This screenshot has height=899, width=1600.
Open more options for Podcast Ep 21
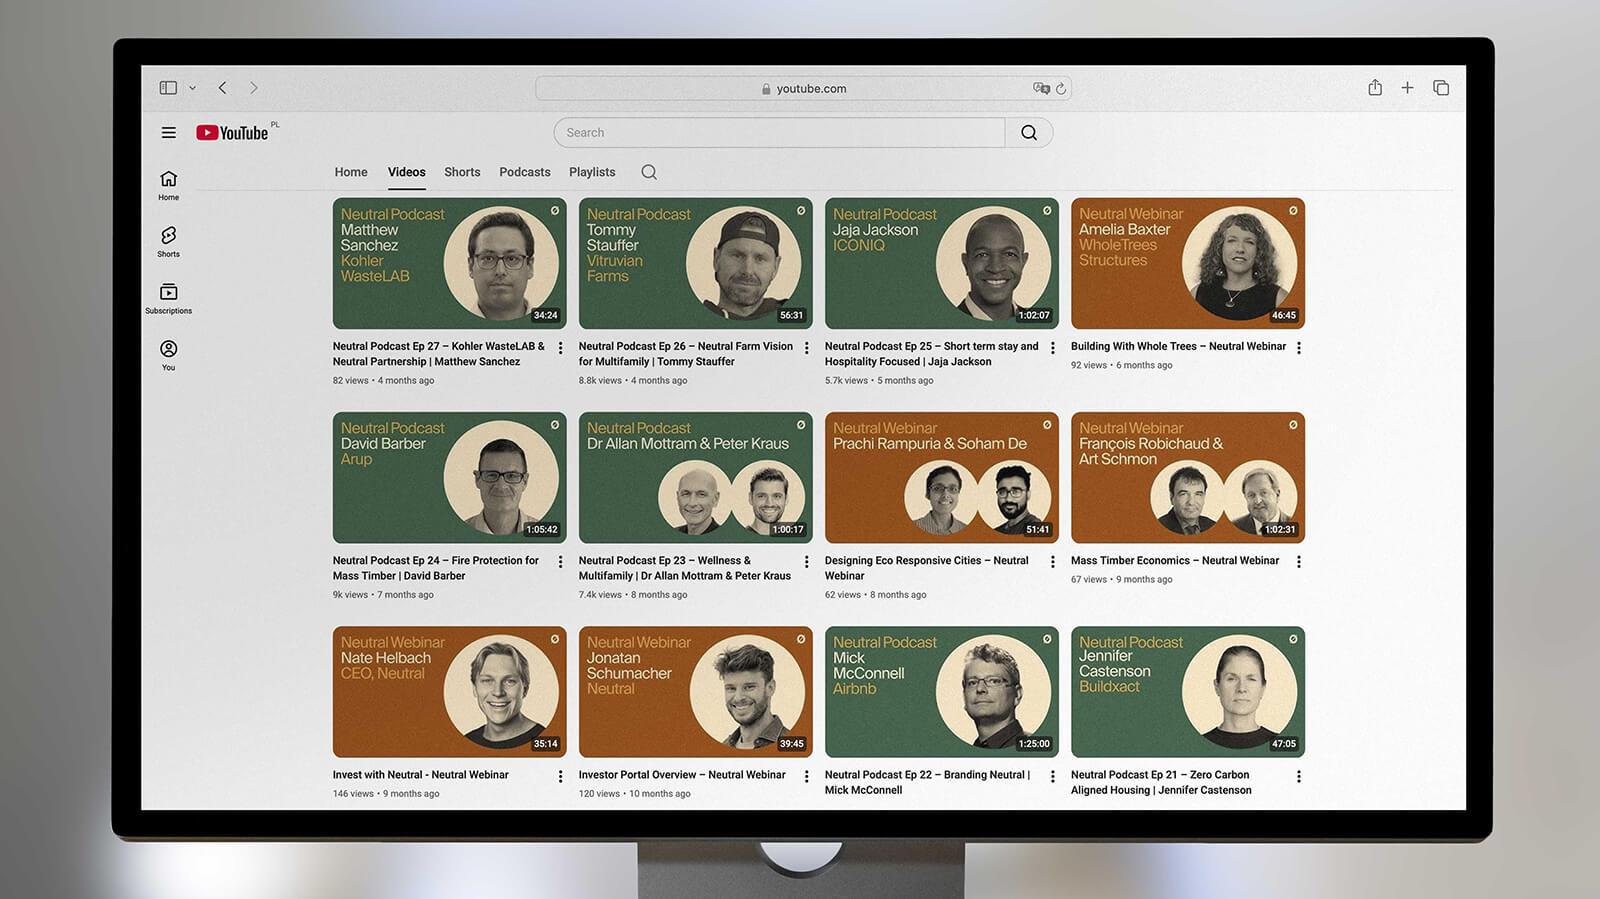click(1299, 777)
